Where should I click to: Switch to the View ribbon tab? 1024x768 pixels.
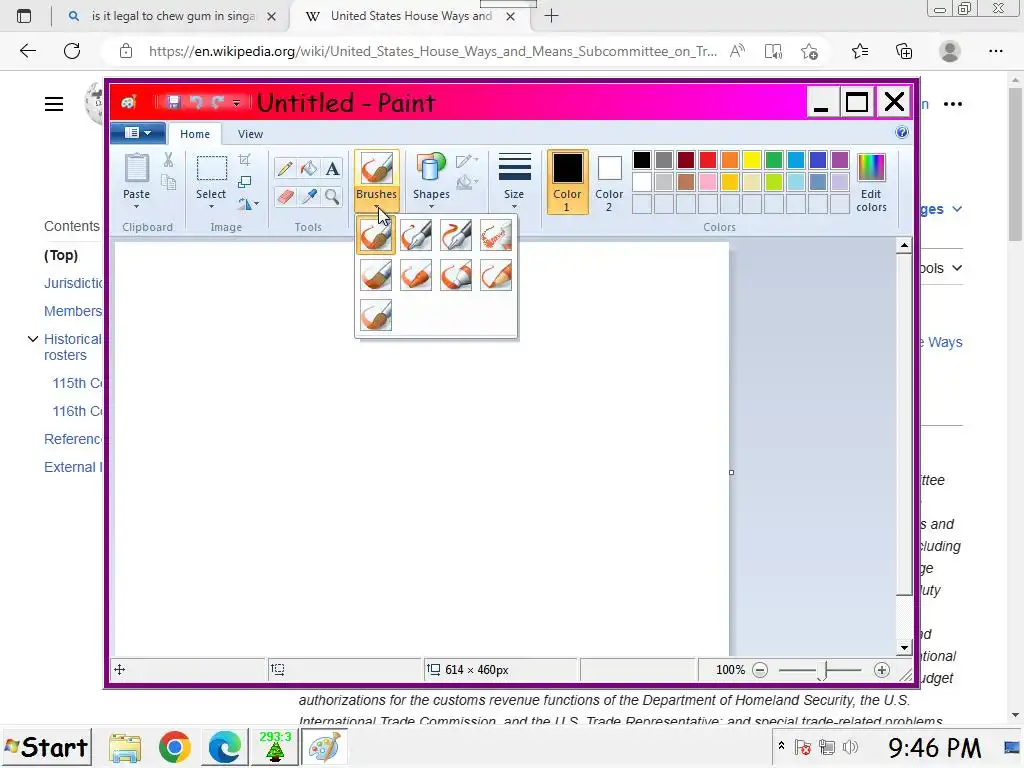click(x=250, y=134)
